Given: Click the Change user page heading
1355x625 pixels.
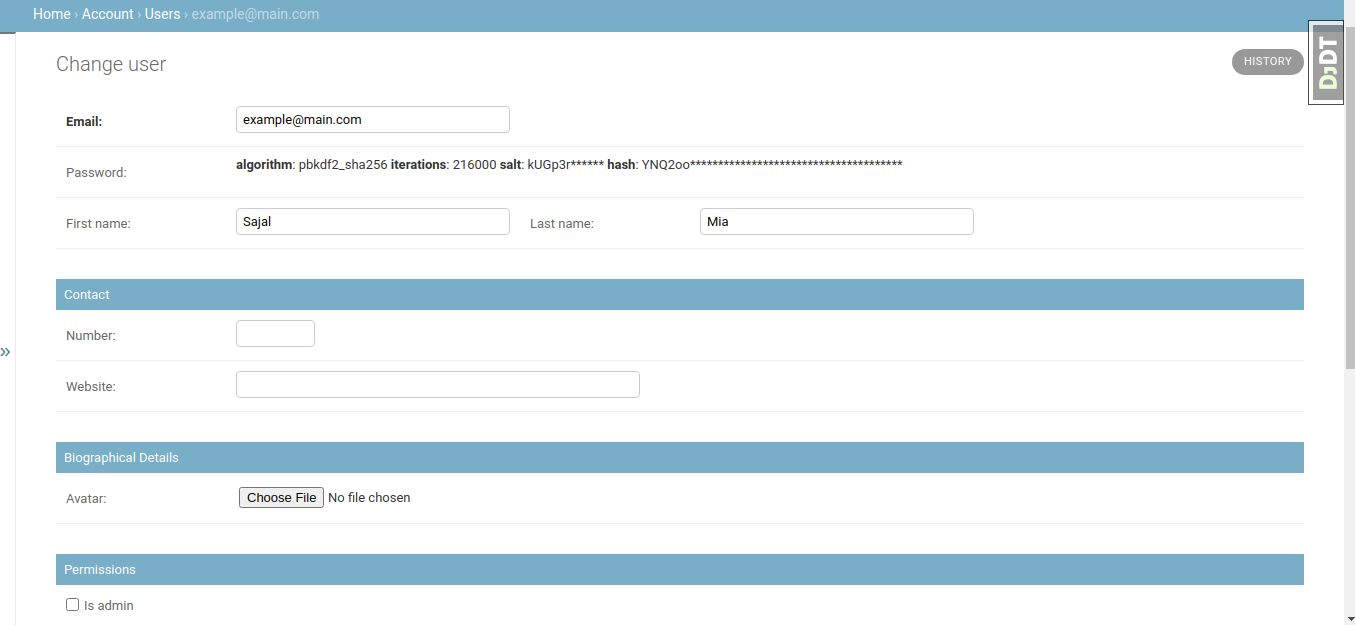Looking at the screenshot, I should click(110, 63).
